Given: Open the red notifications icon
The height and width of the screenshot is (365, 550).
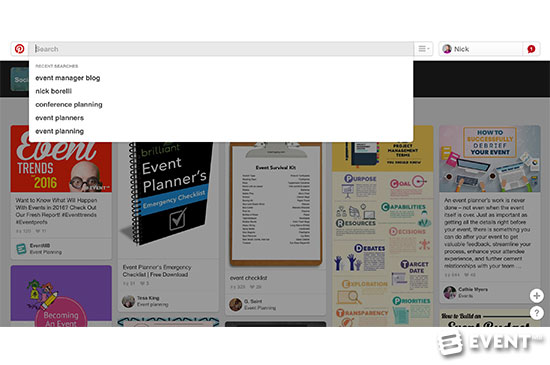Looking at the screenshot, I should [x=531, y=49].
